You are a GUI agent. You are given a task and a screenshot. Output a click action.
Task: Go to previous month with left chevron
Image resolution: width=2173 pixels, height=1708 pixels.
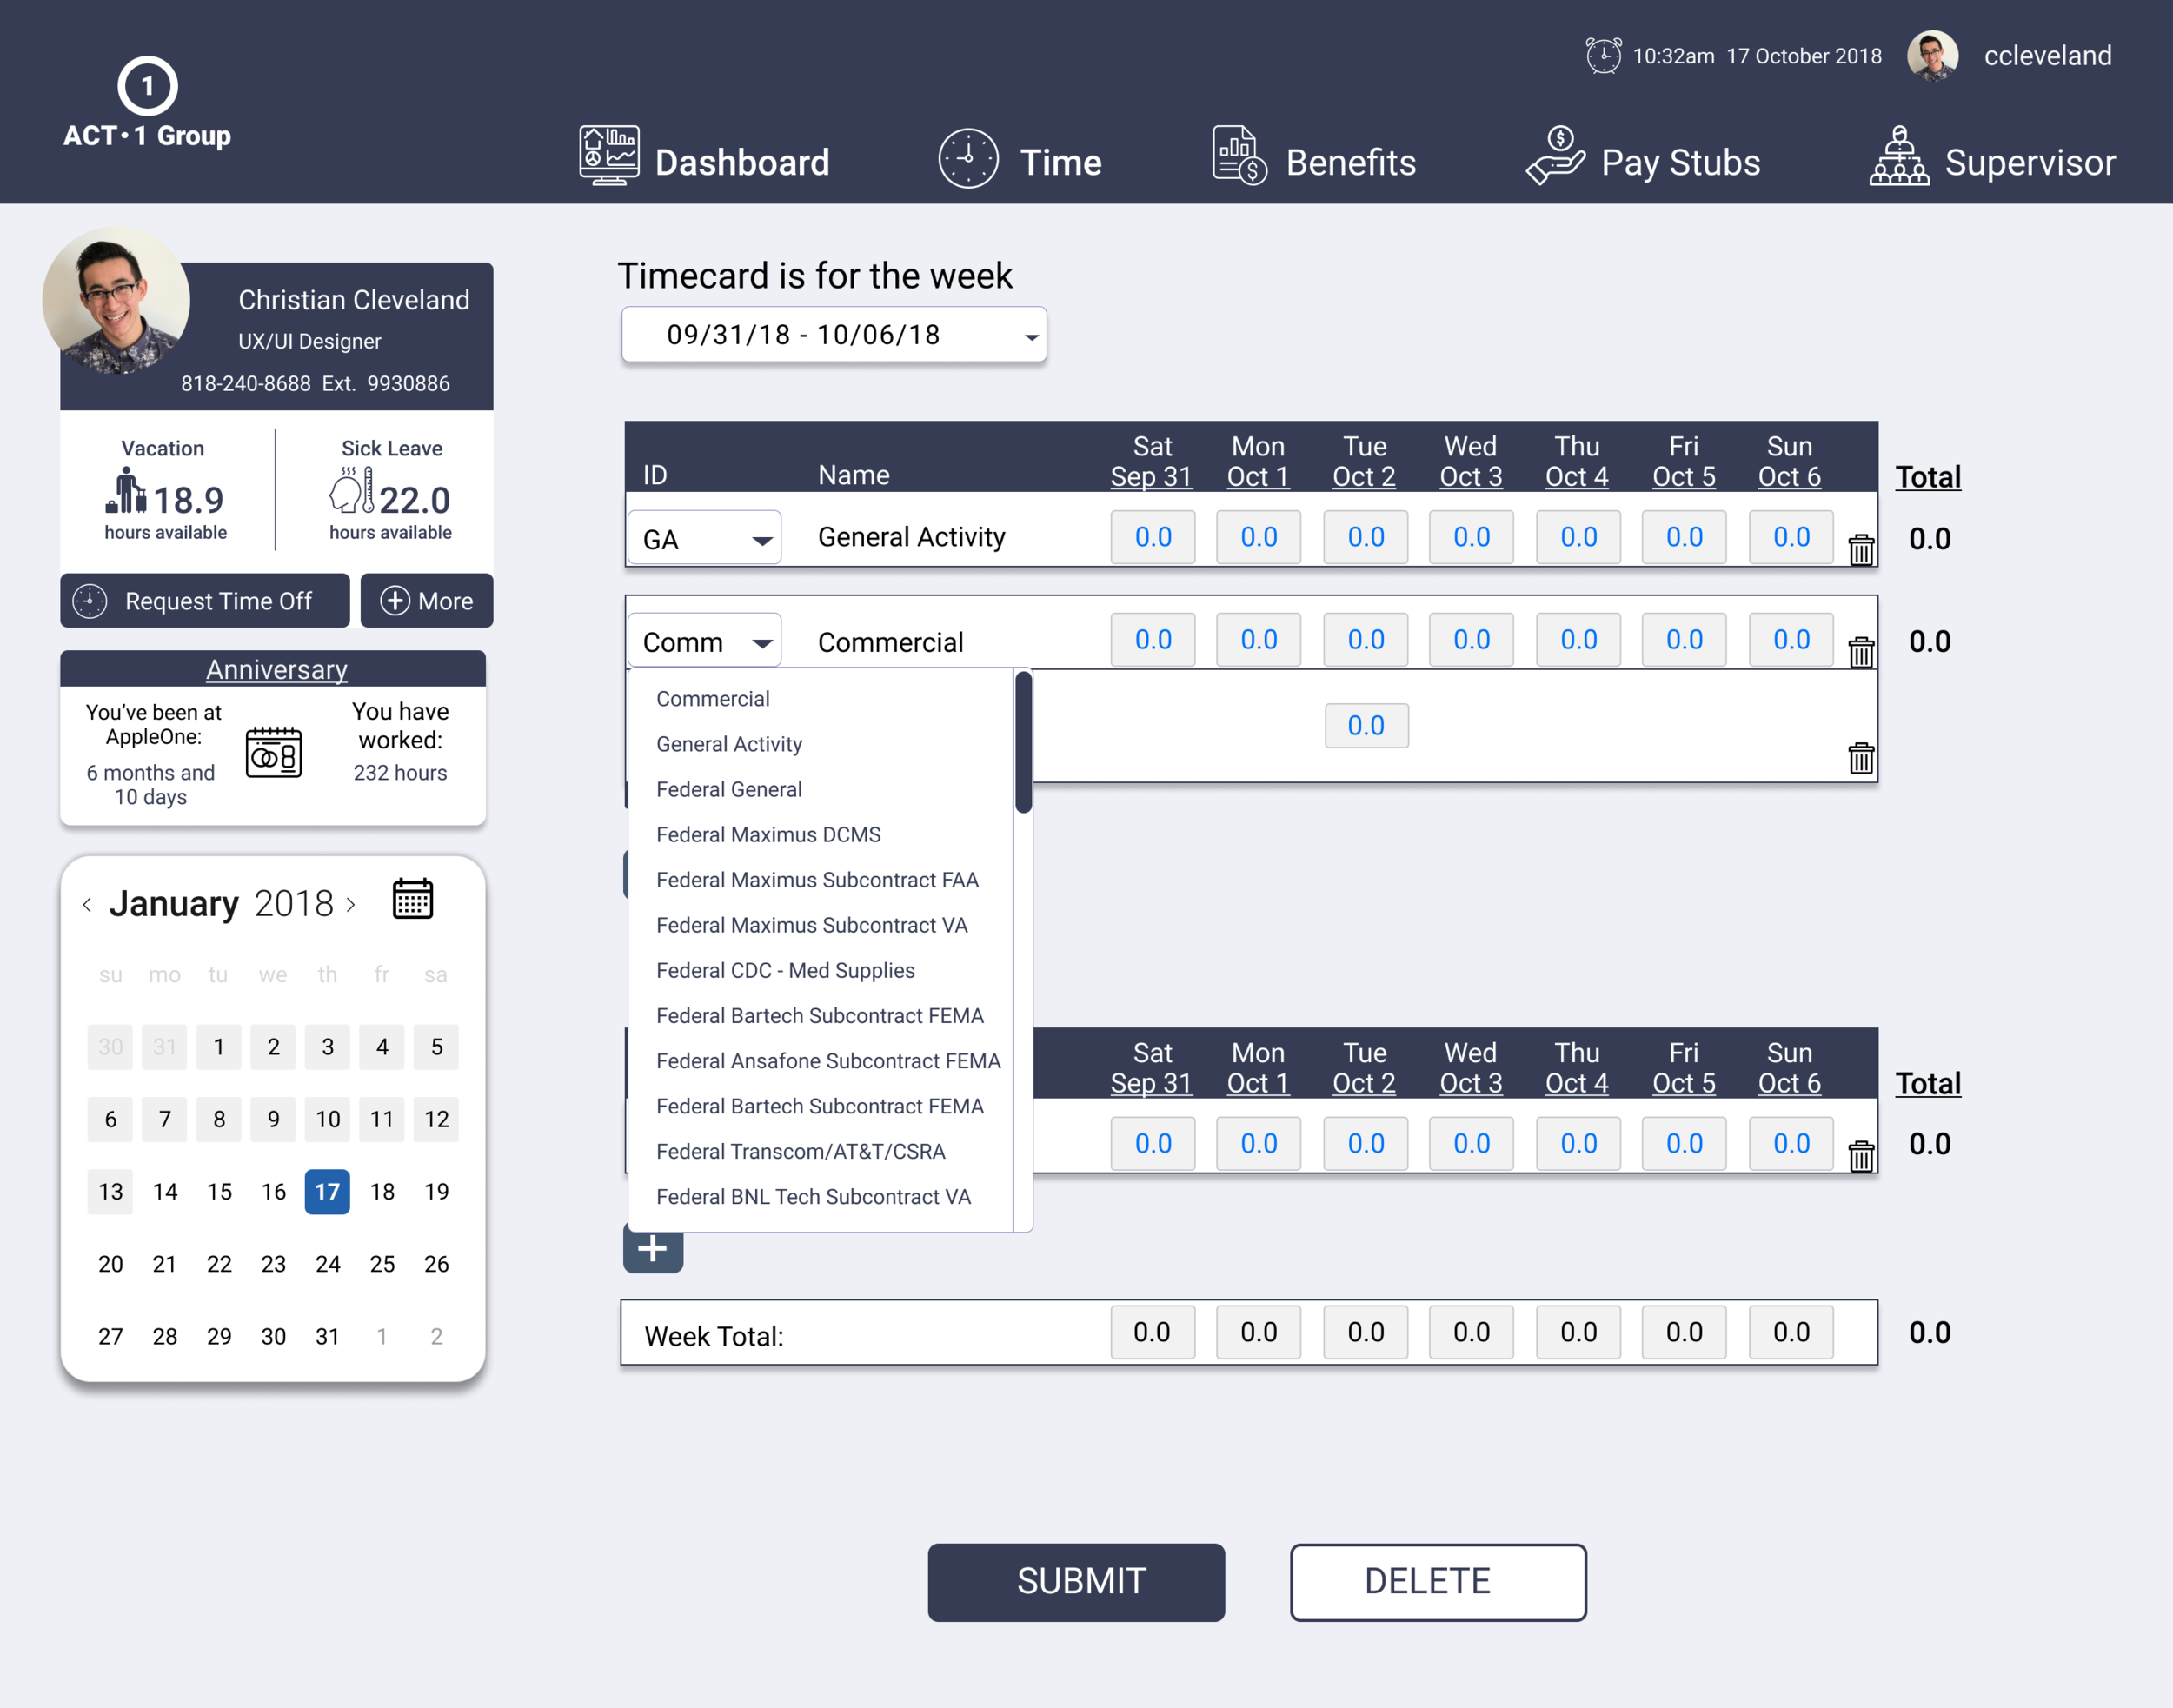87,904
